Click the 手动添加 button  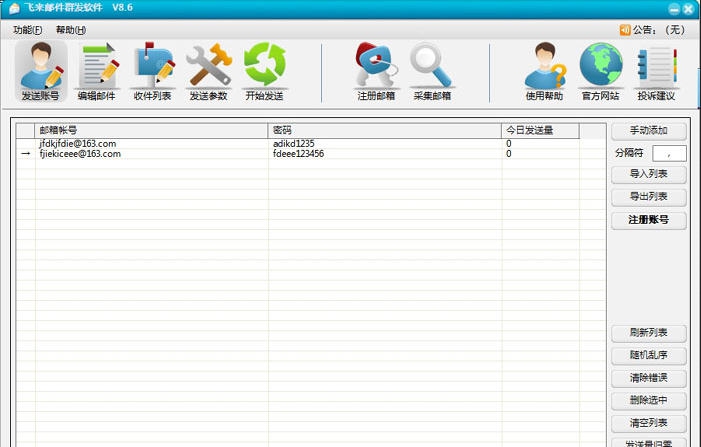pos(649,131)
